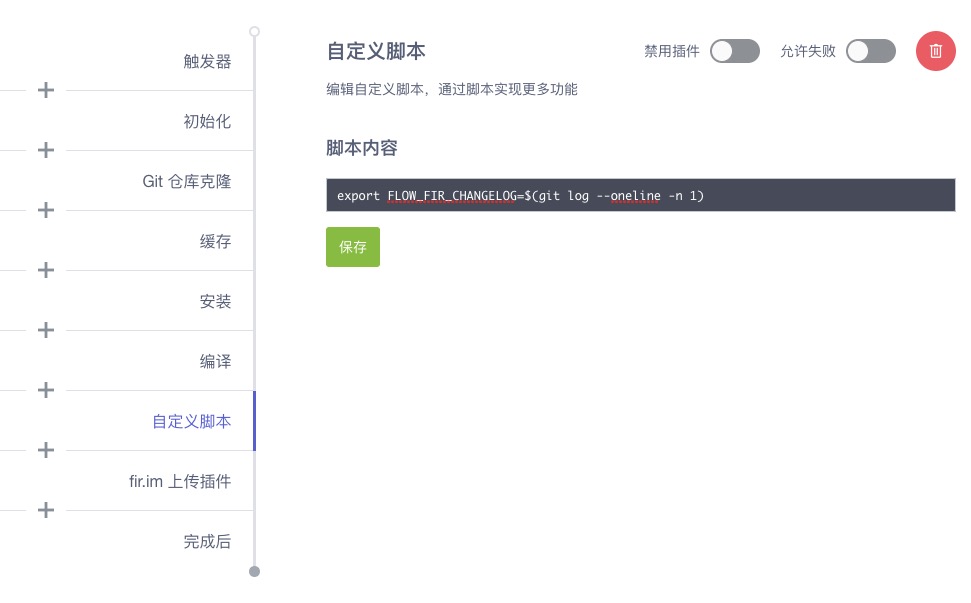The image size is (971, 603).
Task: Click plus icon between Git 仓库克隆 and 缓存
Action: click(45, 210)
